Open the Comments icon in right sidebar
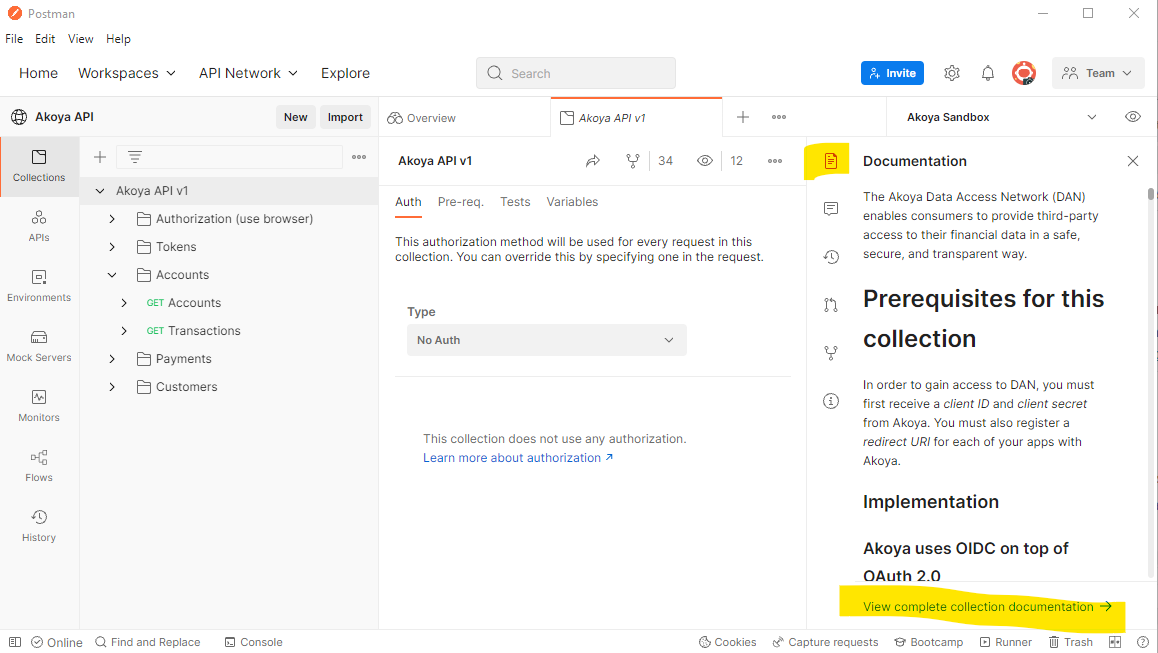This screenshot has height=653, width=1158. point(831,209)
